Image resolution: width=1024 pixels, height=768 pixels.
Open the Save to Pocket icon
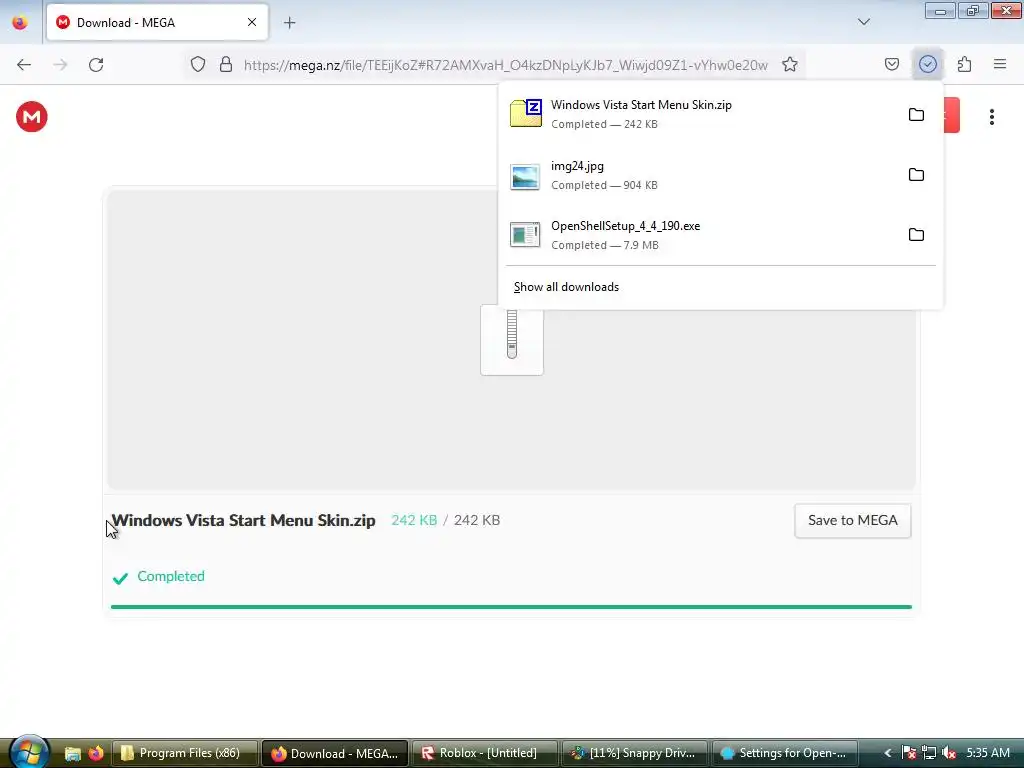coord(891,64)
